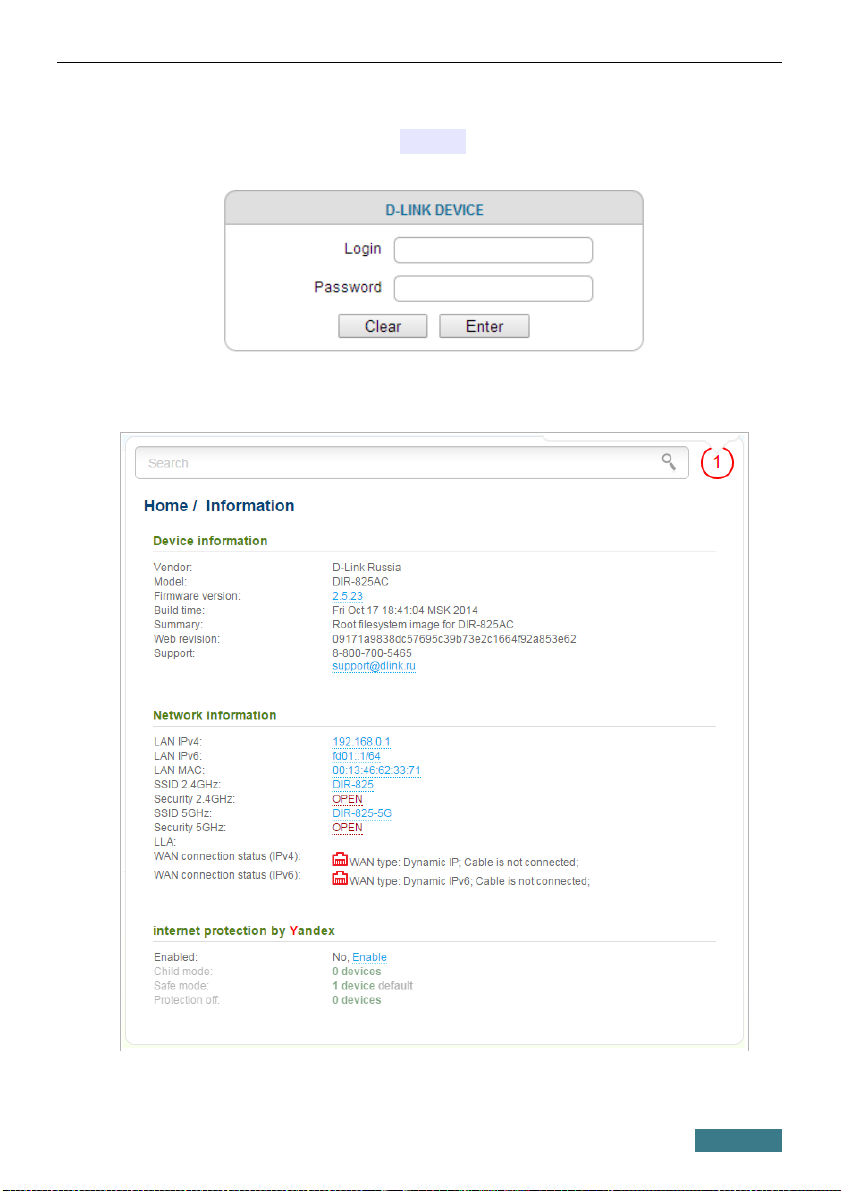Click the Clear button

coord(383,327)
